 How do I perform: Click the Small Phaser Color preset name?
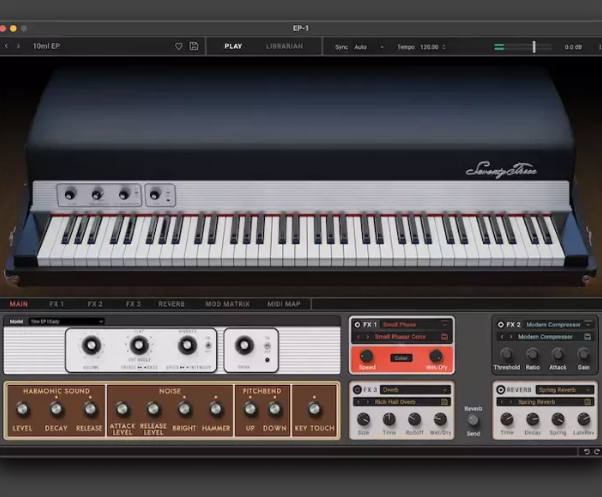400,337
